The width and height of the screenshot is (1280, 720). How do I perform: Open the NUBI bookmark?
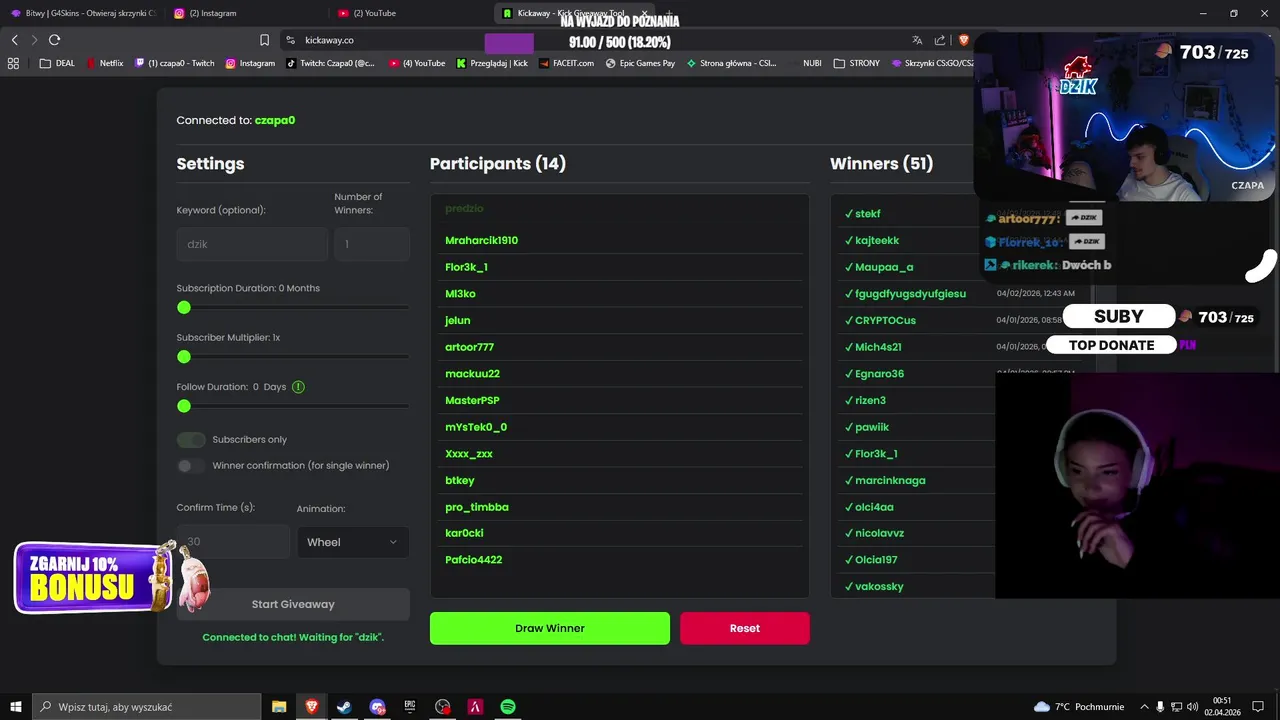pyautogui.click(x=812, y=63)
